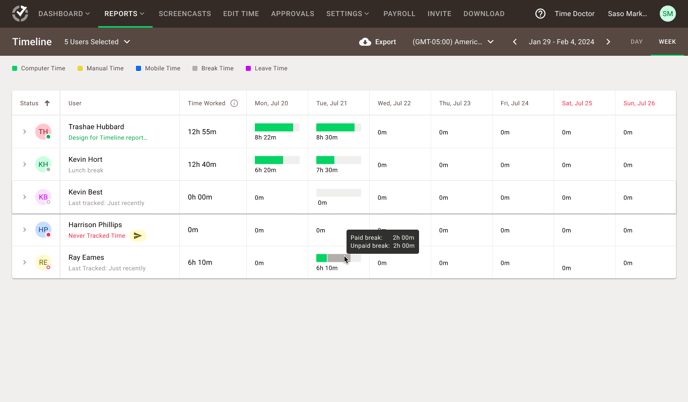
Task: Expand Harrison Phillips' row
Action: click(25, 230)
